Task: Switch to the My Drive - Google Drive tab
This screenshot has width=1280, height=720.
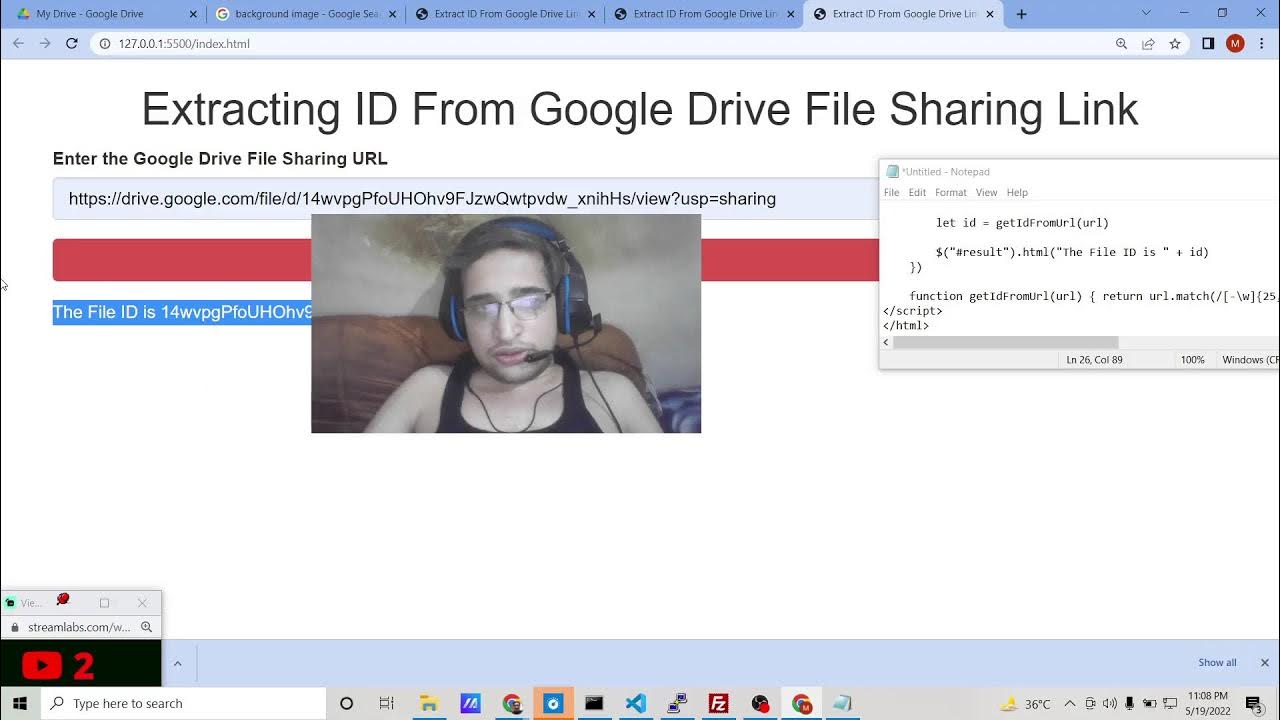Action: 100,14
